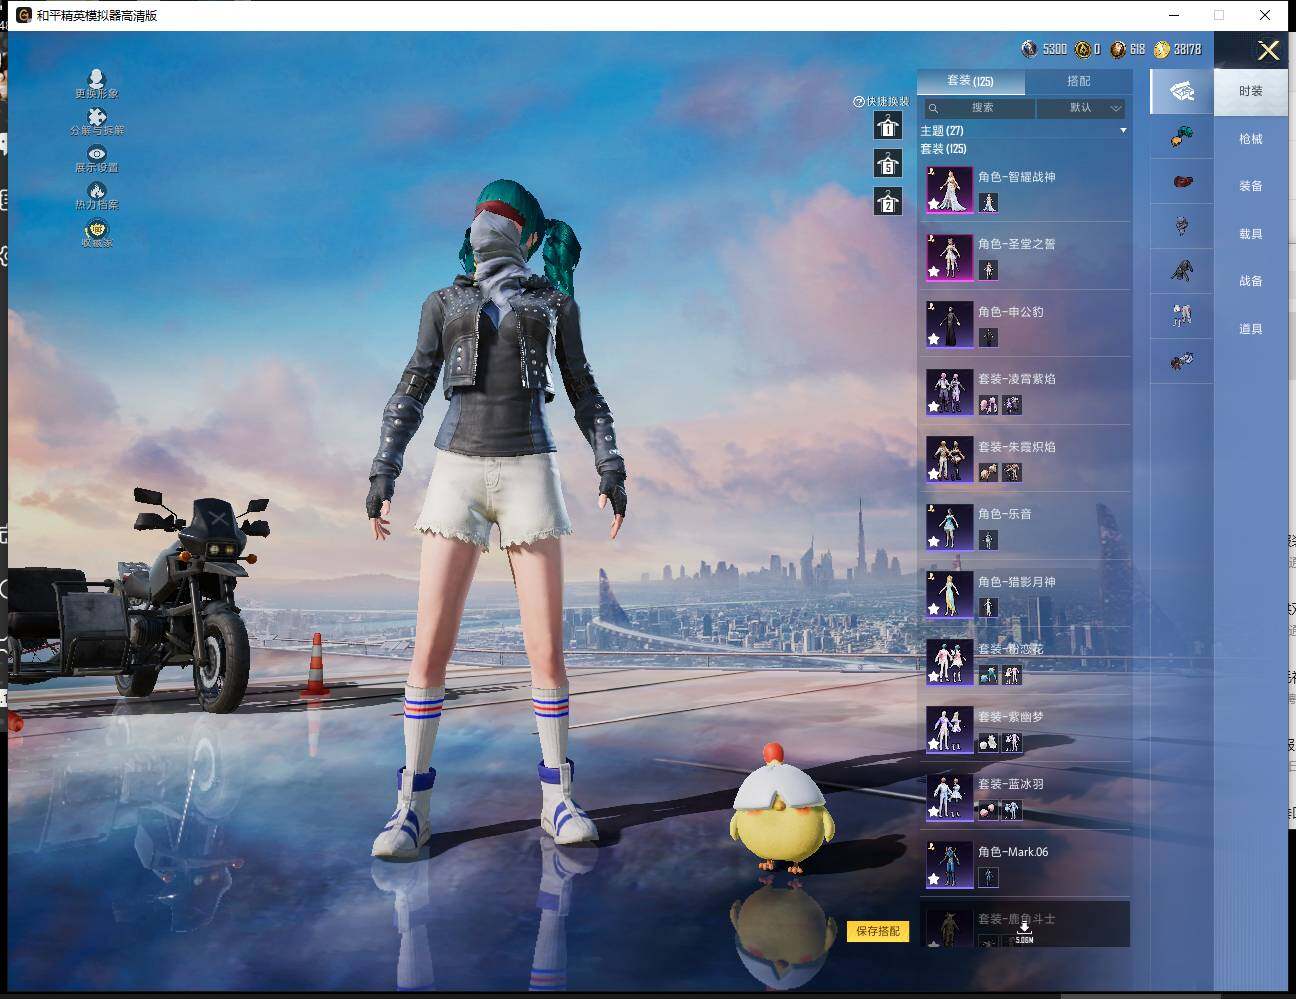
Task: Open the 分解与拆解 puzzle icon
Action: coord(97,116)
